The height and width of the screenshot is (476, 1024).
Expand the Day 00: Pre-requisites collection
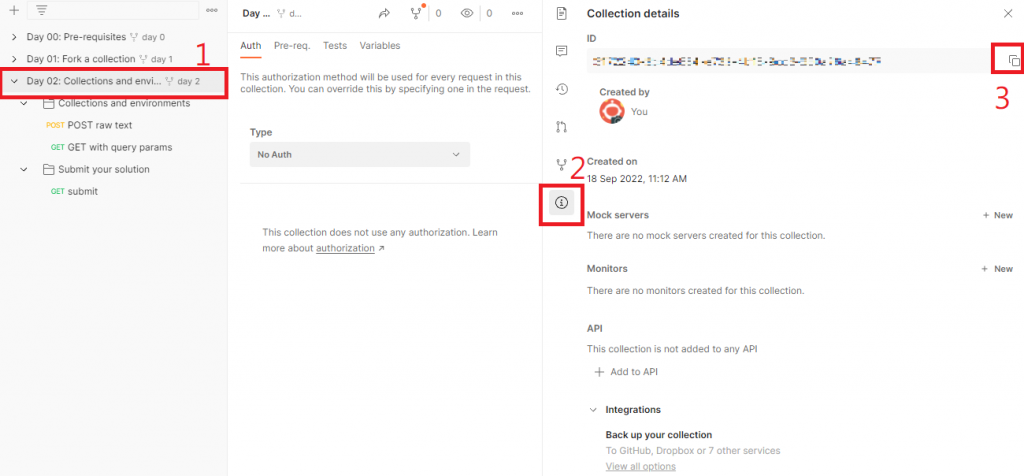(x=14, y=37)
